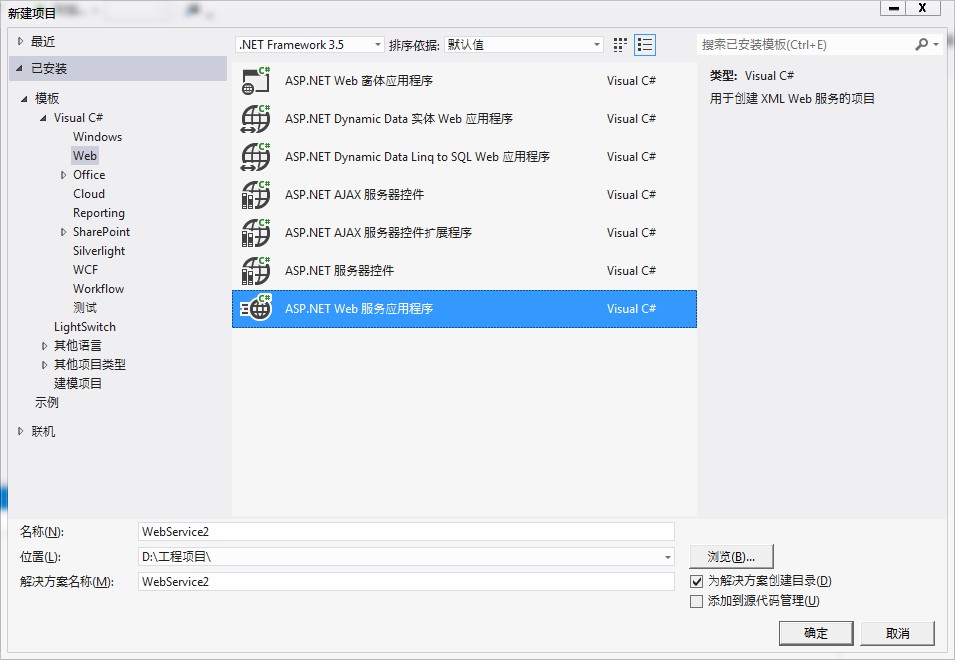Select ASP.NET Dynamic Data Linq to SQL text
955x660 pixels.
click(x=417, y=156)
